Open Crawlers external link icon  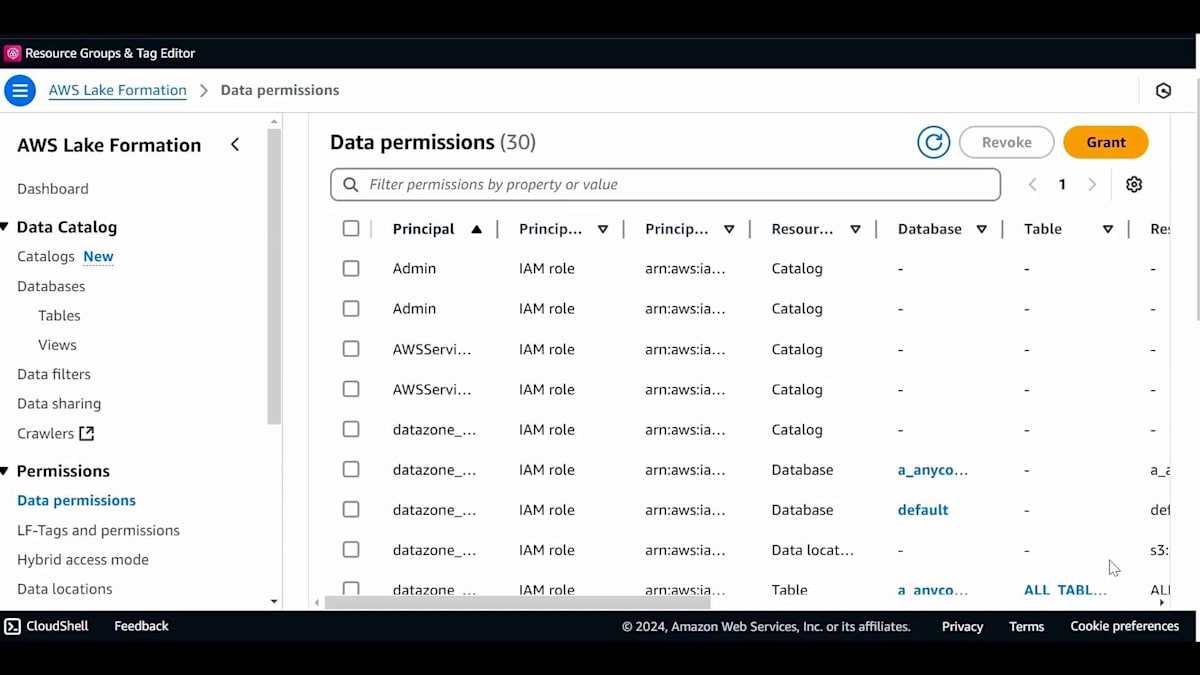(x=87, y=433)
